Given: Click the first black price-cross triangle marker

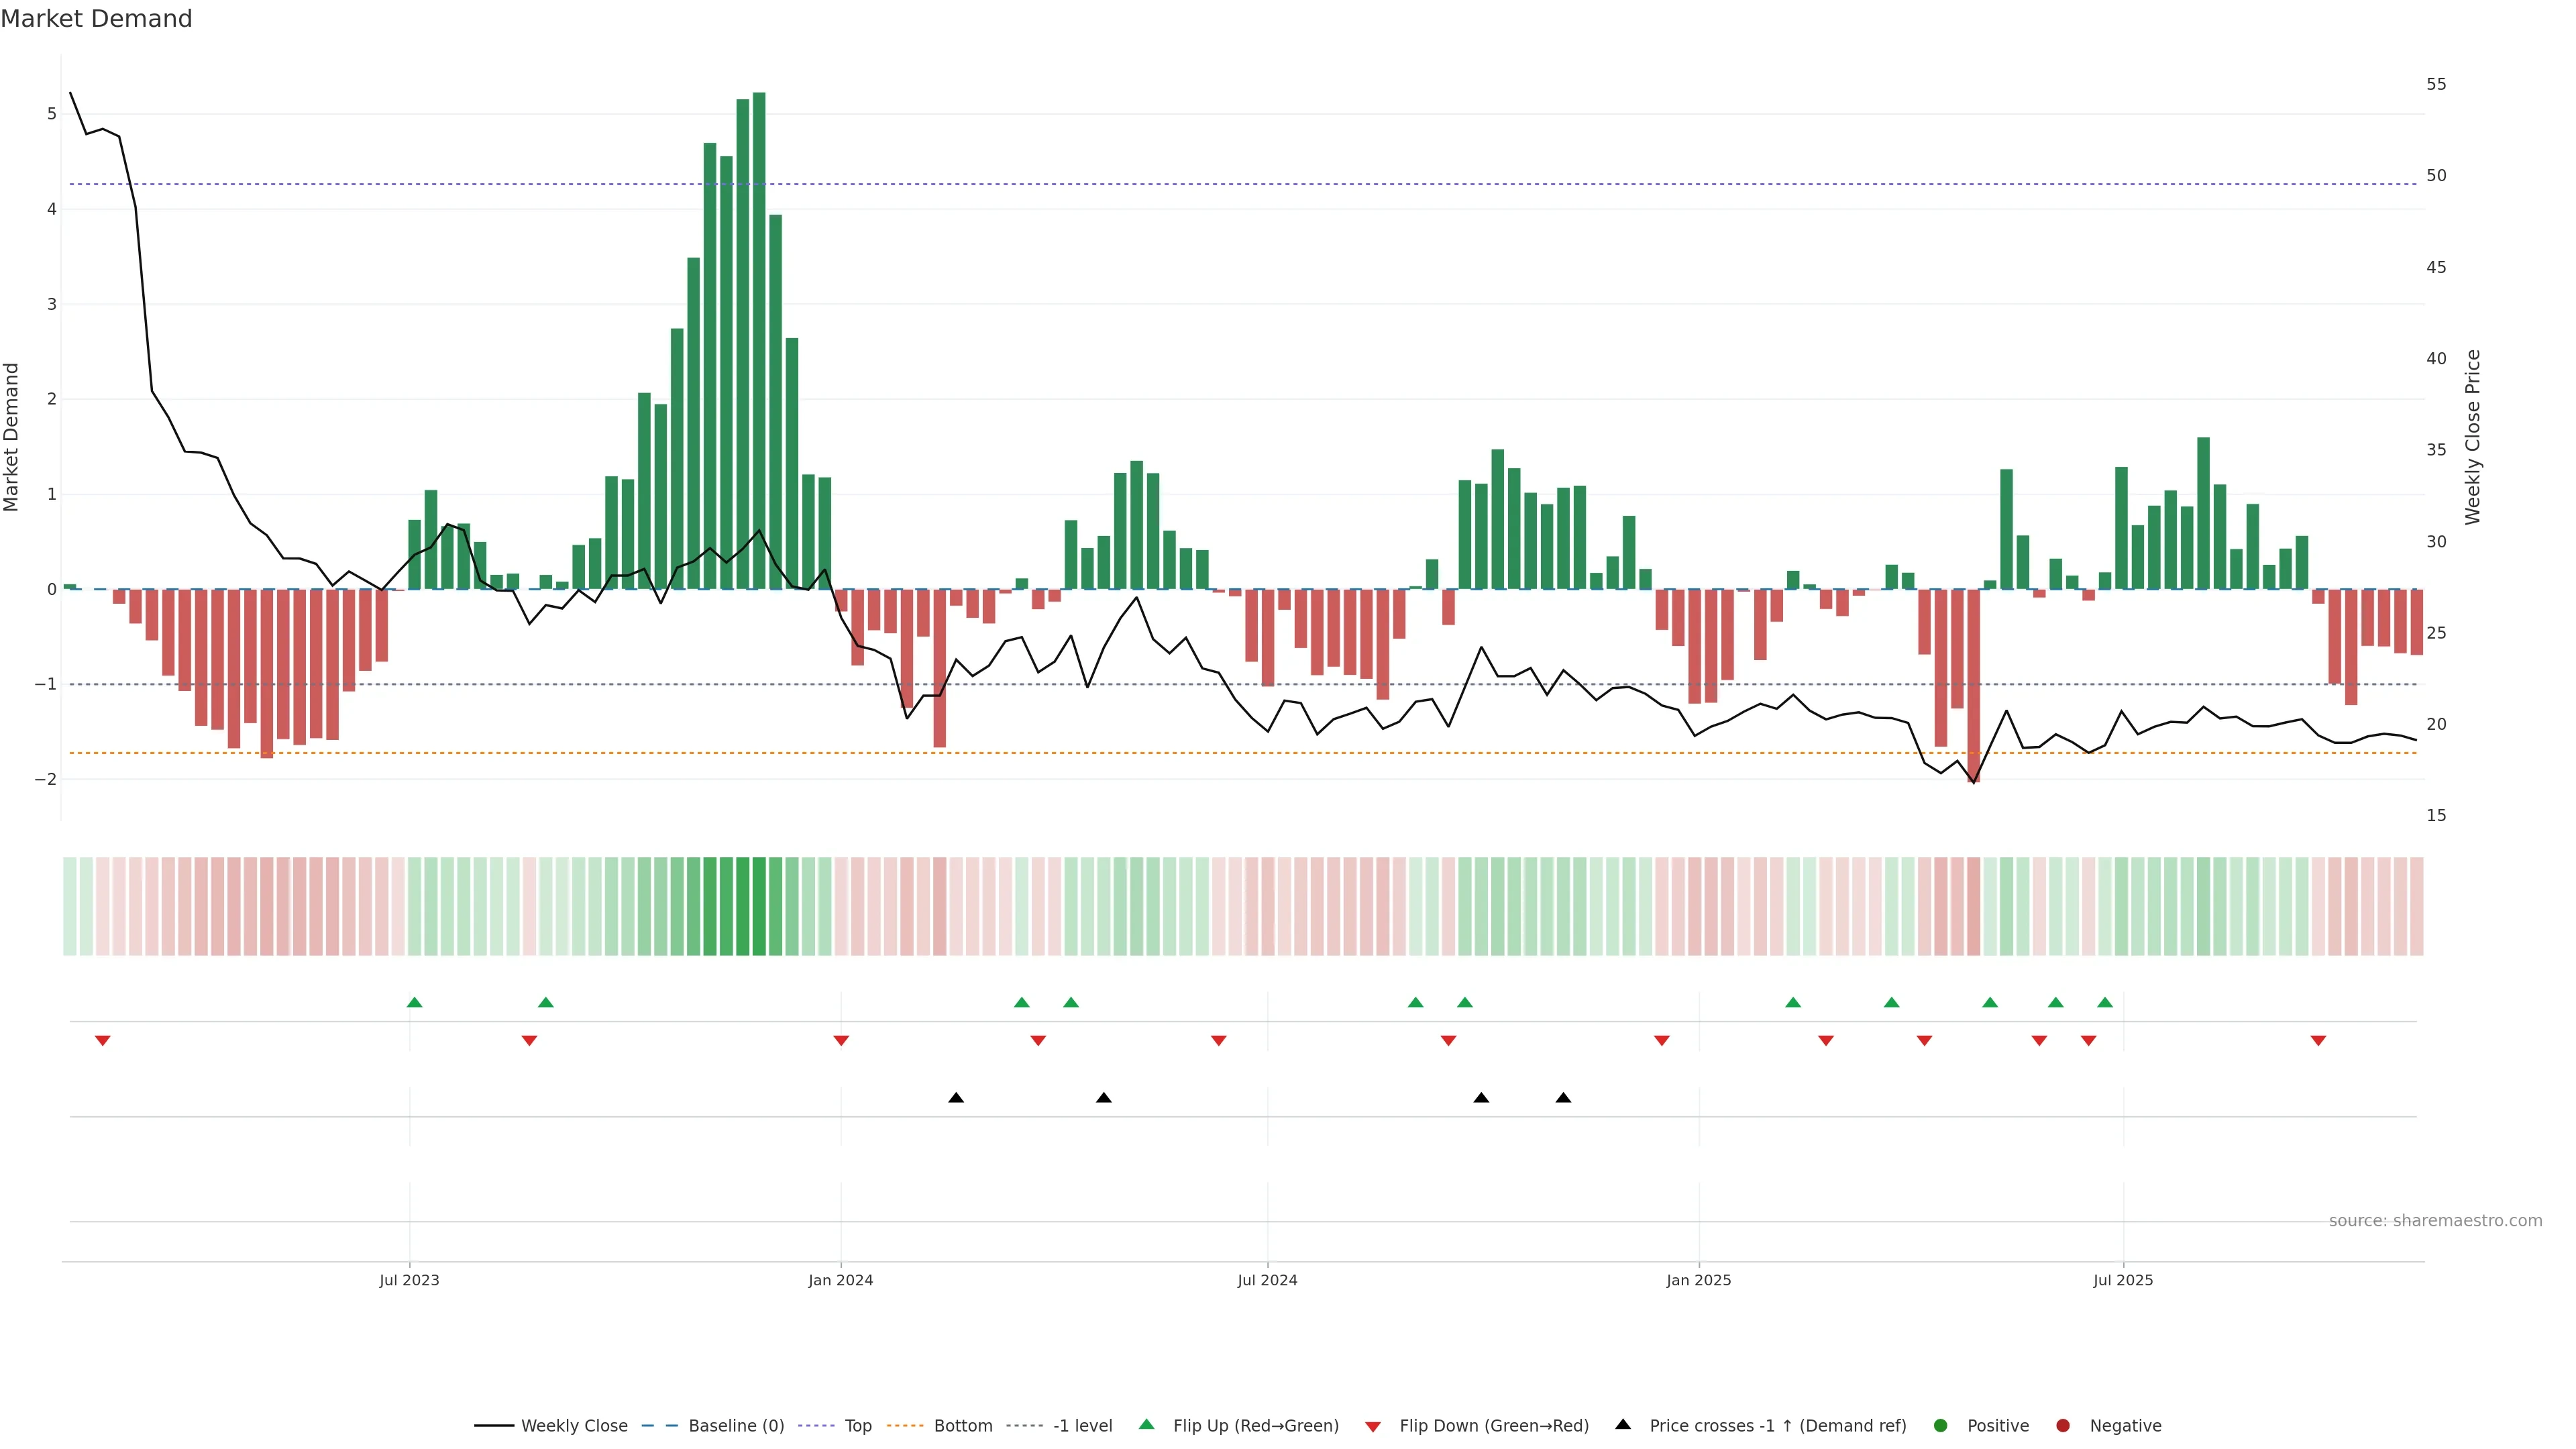Looking at the screenshot, I should (956, 1098).
